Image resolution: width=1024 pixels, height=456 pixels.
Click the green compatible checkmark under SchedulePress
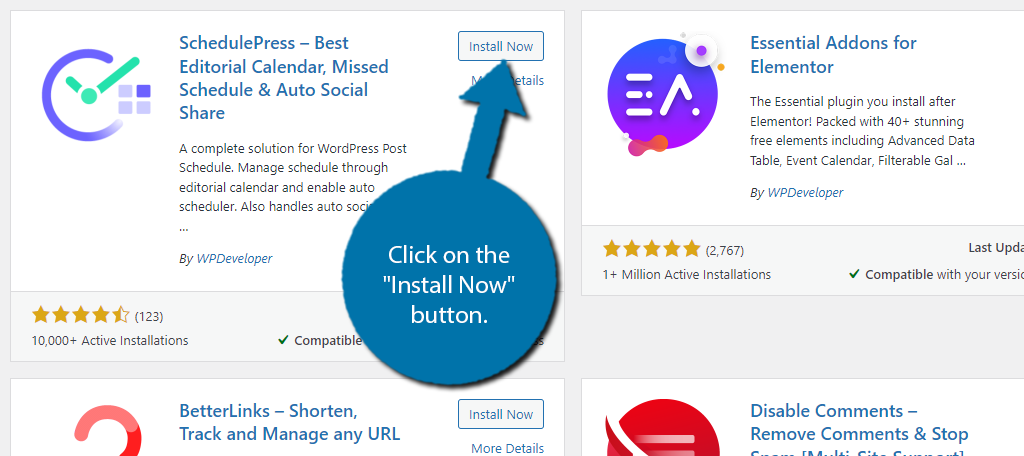283,340
